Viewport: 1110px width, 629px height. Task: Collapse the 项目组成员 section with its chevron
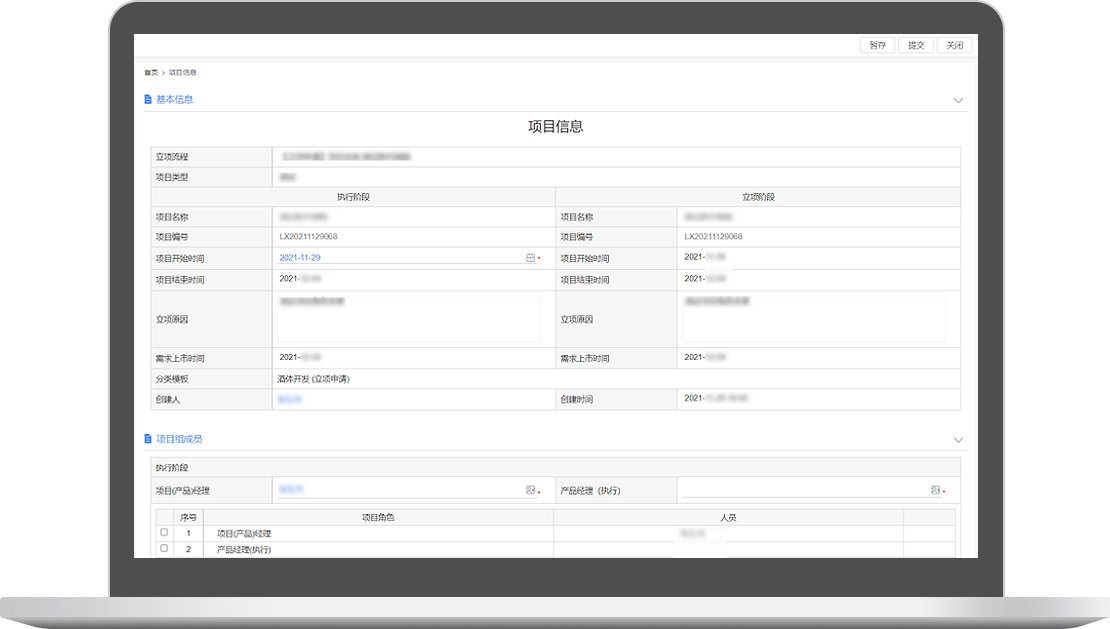[x=958, y=440]
